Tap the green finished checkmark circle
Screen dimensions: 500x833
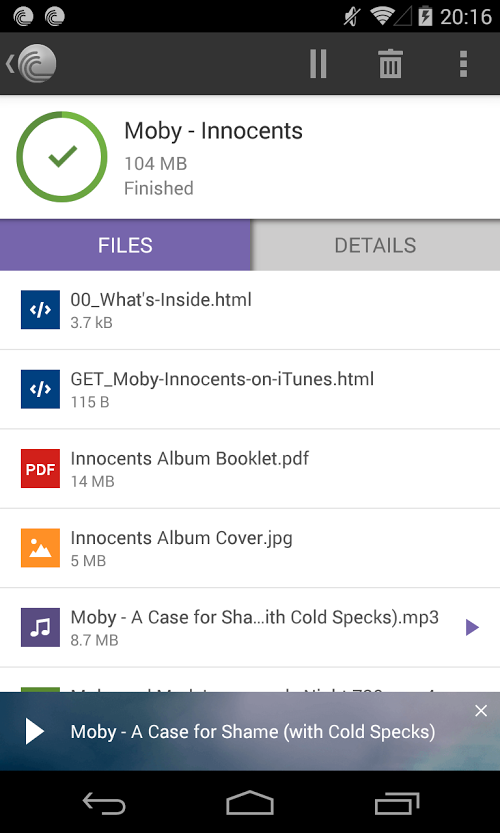point(62,157)
